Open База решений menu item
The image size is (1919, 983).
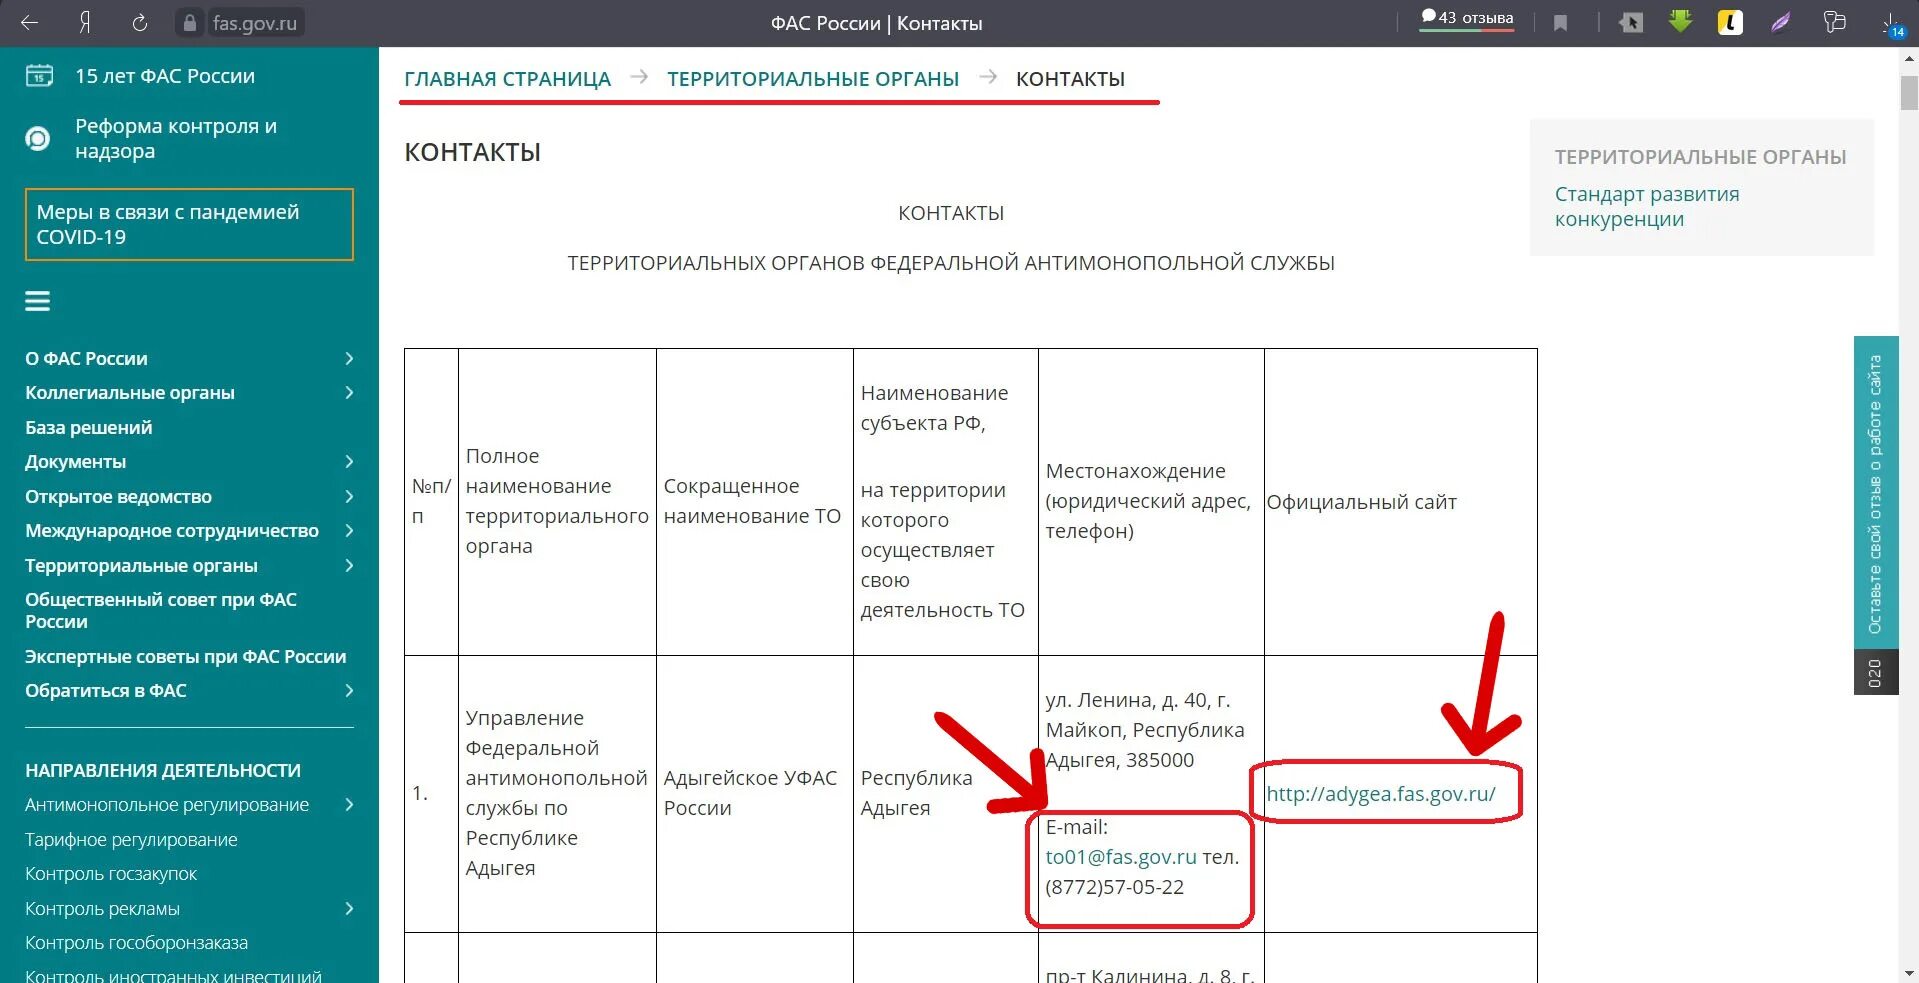point(89,427)
